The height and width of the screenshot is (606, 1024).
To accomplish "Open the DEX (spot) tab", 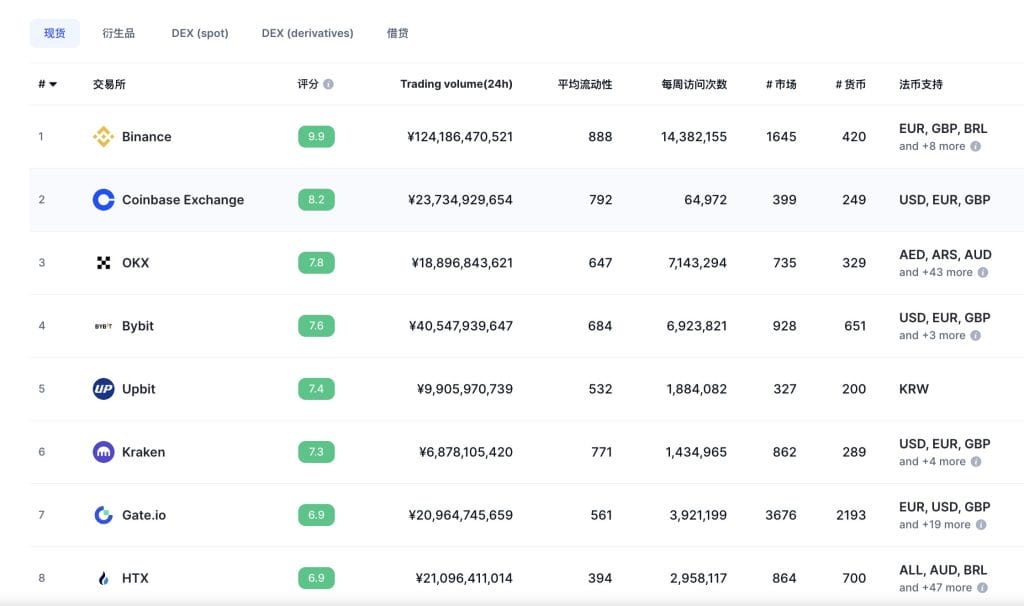I will [x=200, y=33].
